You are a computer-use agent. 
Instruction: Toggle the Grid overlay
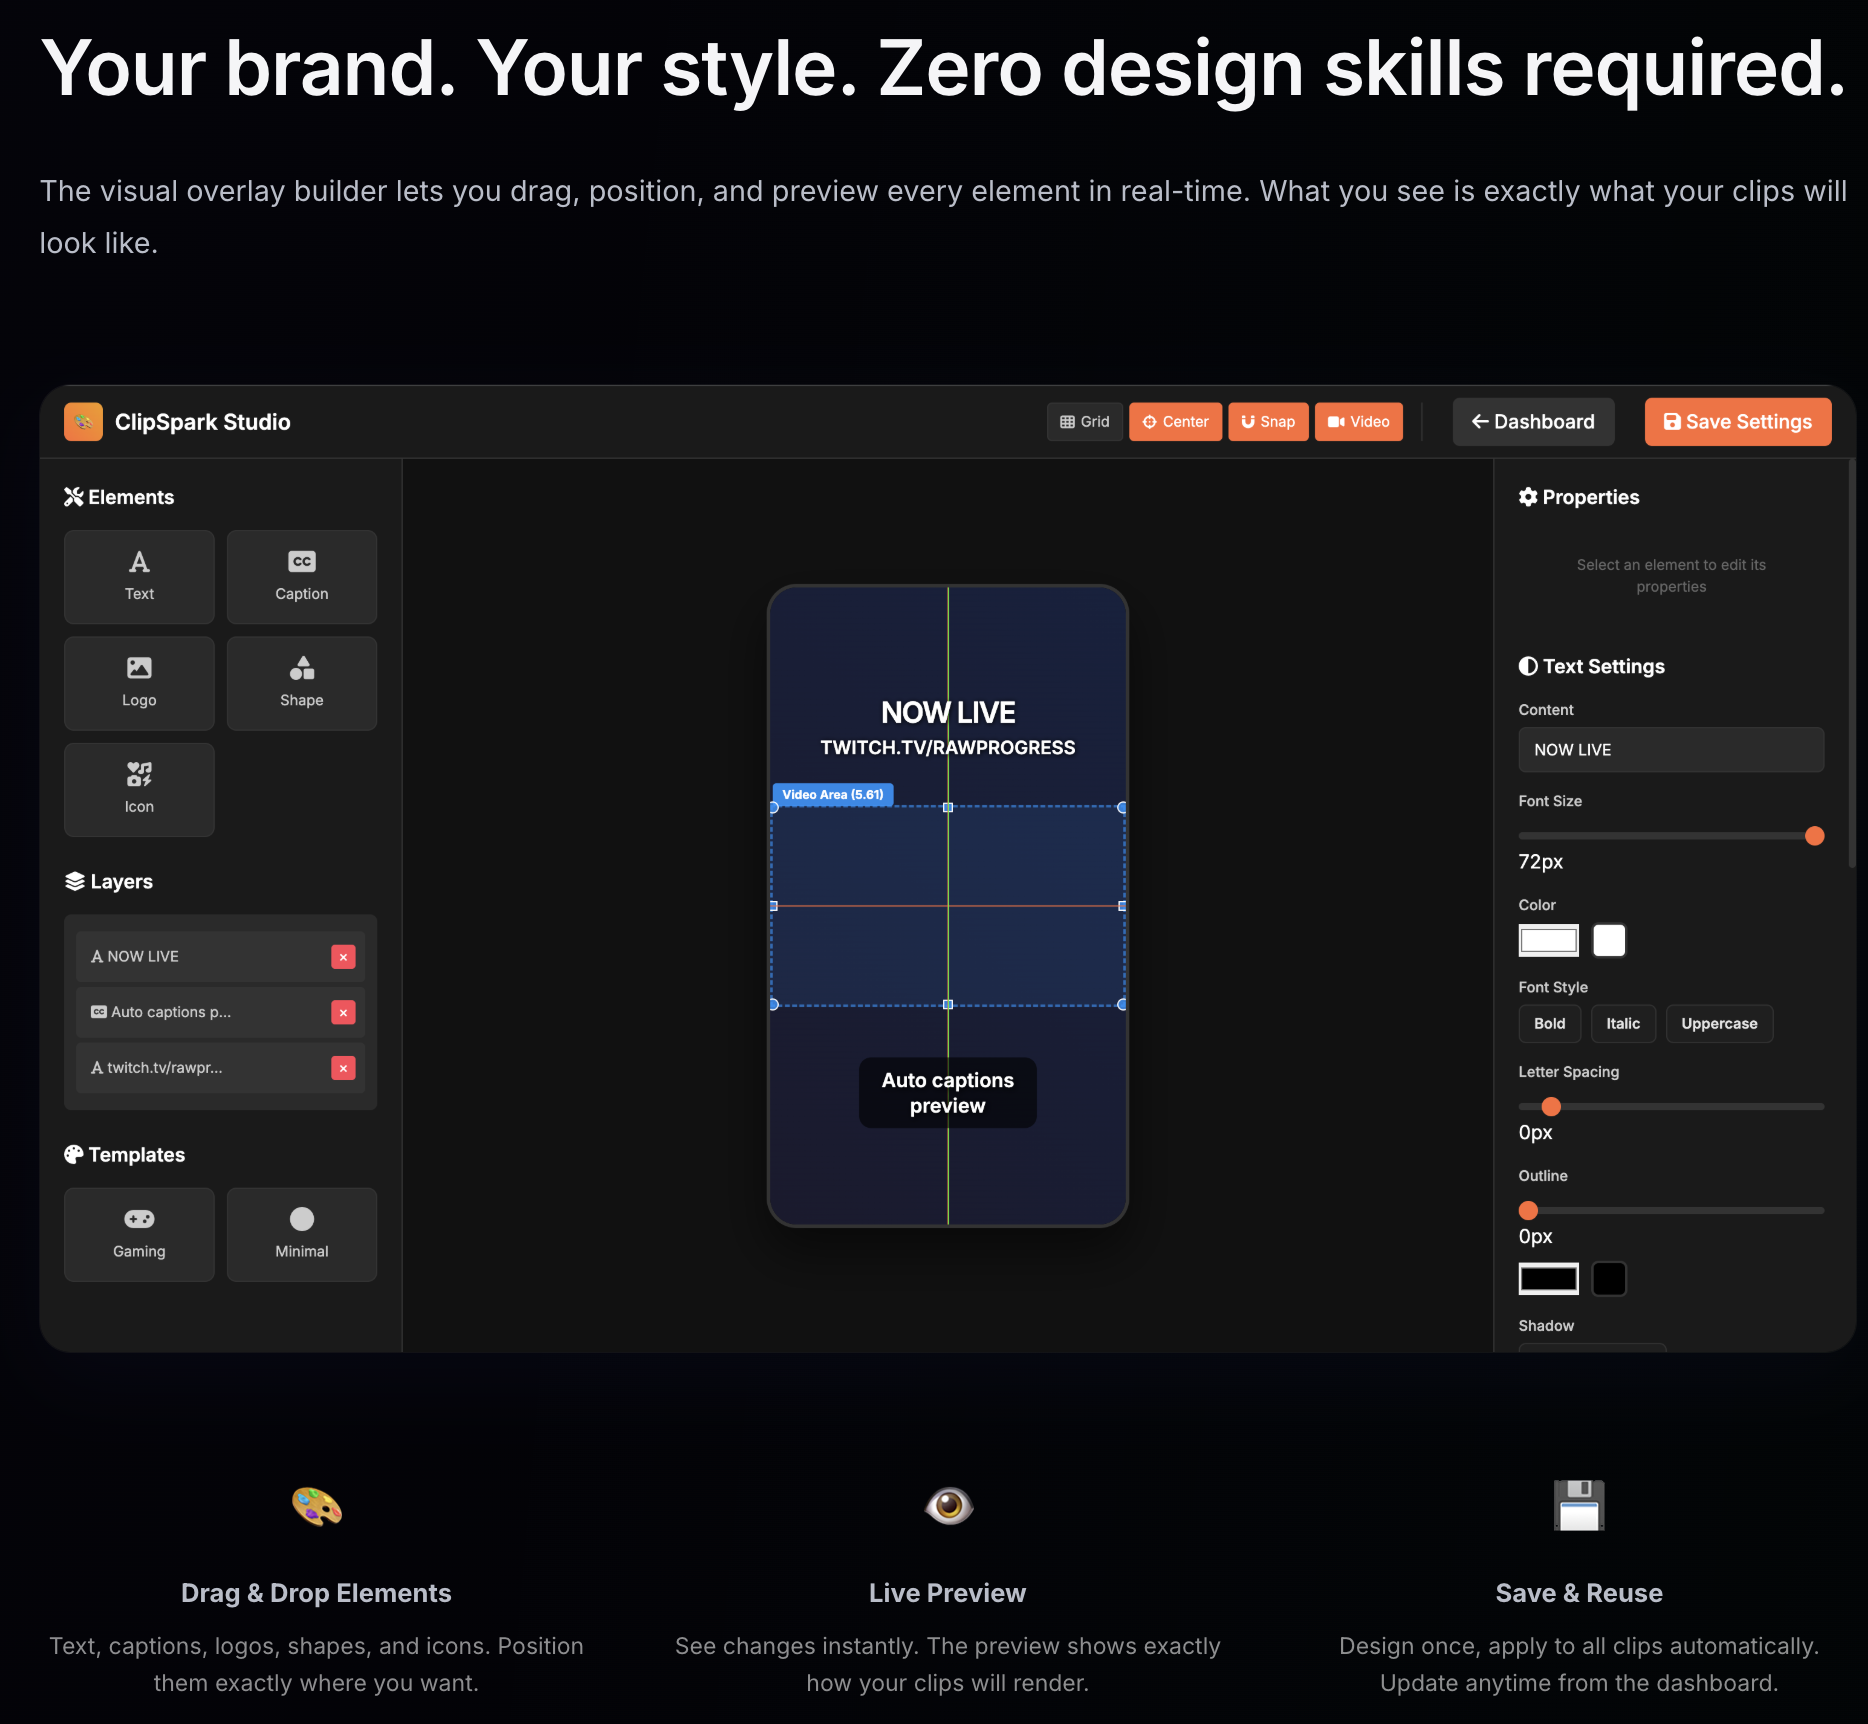point(1084,421)
